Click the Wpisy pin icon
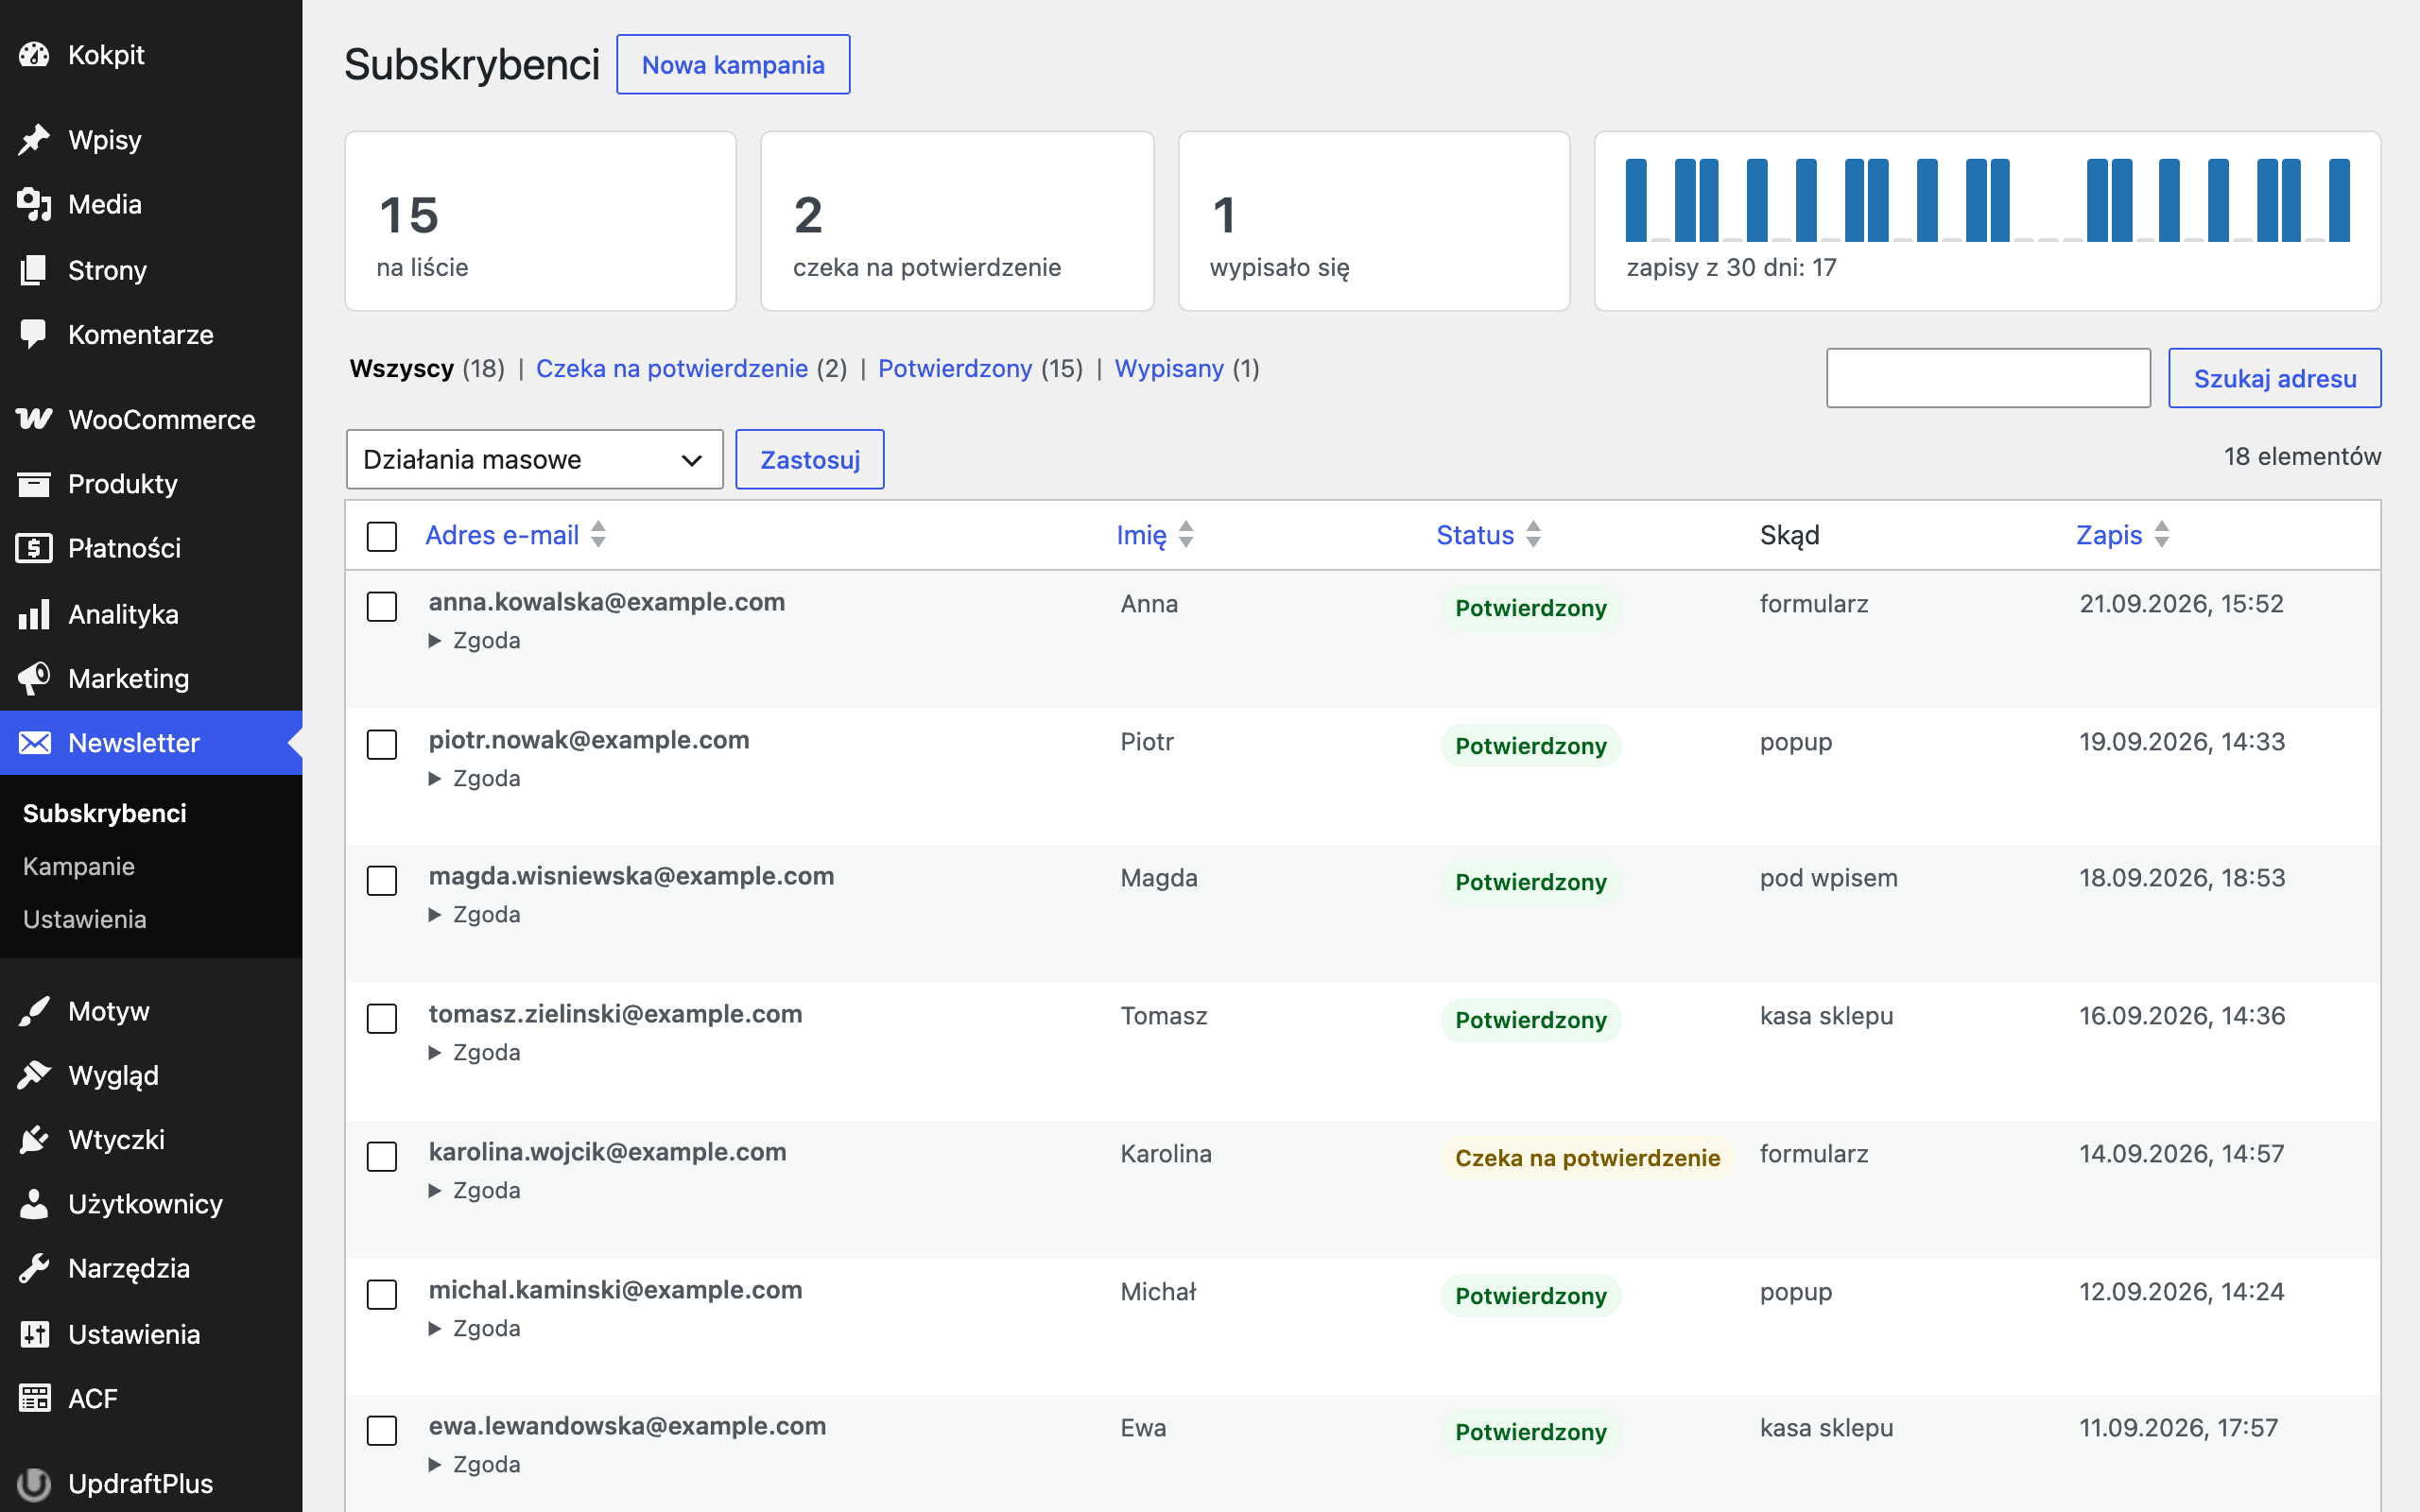 click(x=34, y=140)
